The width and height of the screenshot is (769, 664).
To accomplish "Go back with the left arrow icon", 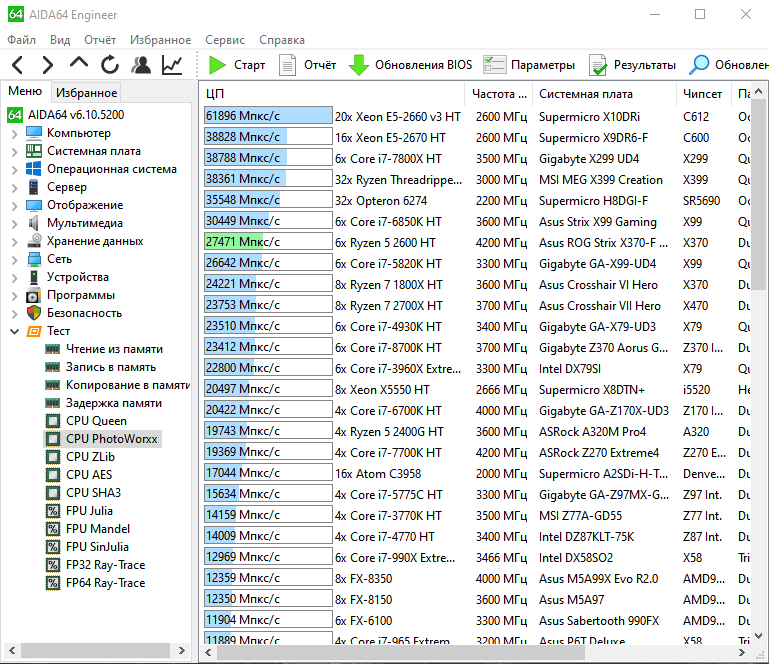I will click(18, 65).
